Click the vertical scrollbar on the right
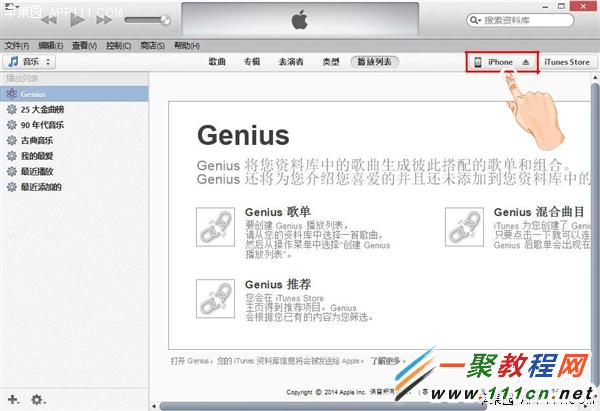 tap(595, 233)
